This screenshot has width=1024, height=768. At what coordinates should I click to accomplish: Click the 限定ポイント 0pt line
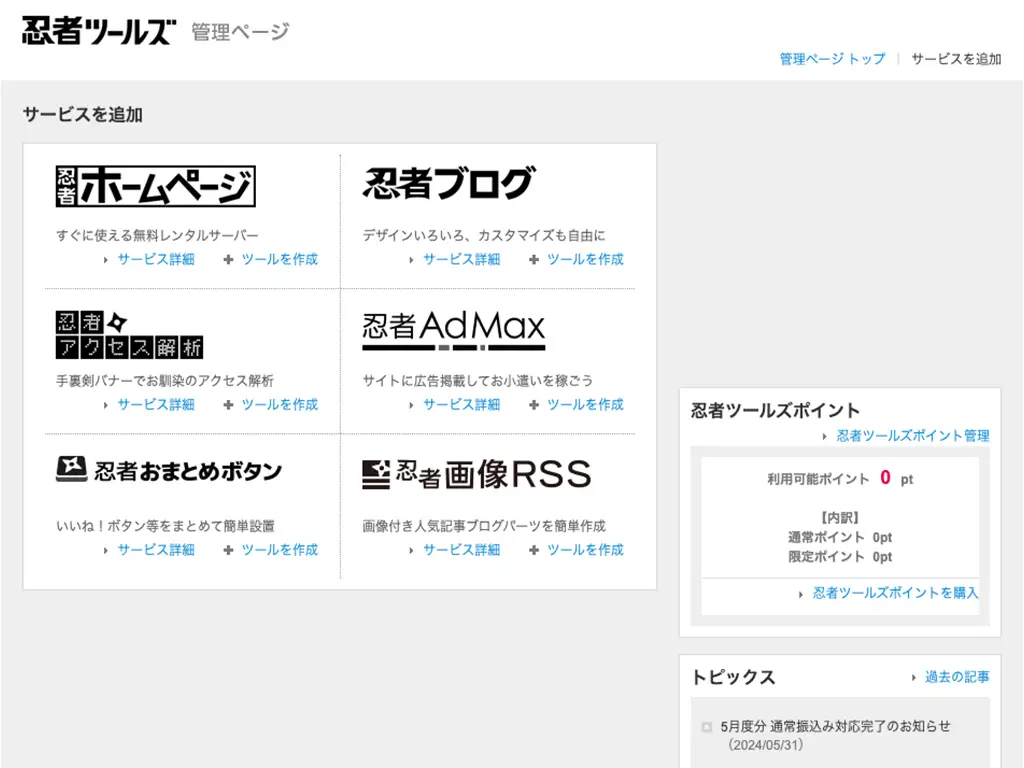840,557
